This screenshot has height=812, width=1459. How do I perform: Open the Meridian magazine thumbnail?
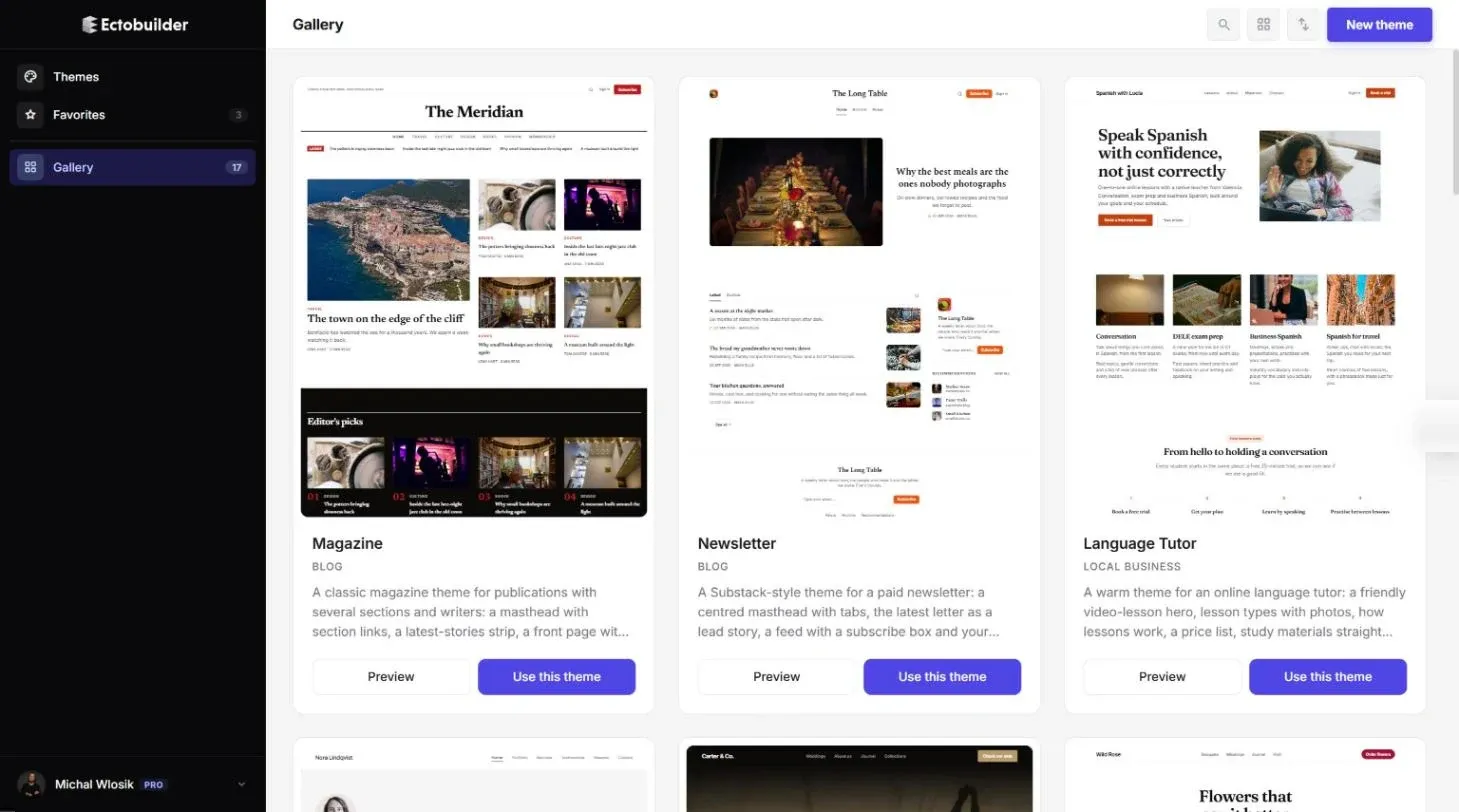pos(474,298)
